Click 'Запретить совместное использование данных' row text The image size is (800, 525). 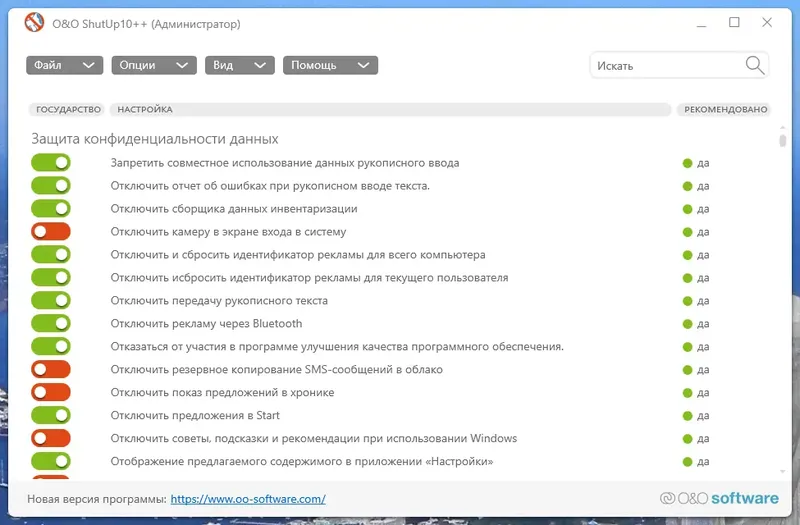click(285, 163)
